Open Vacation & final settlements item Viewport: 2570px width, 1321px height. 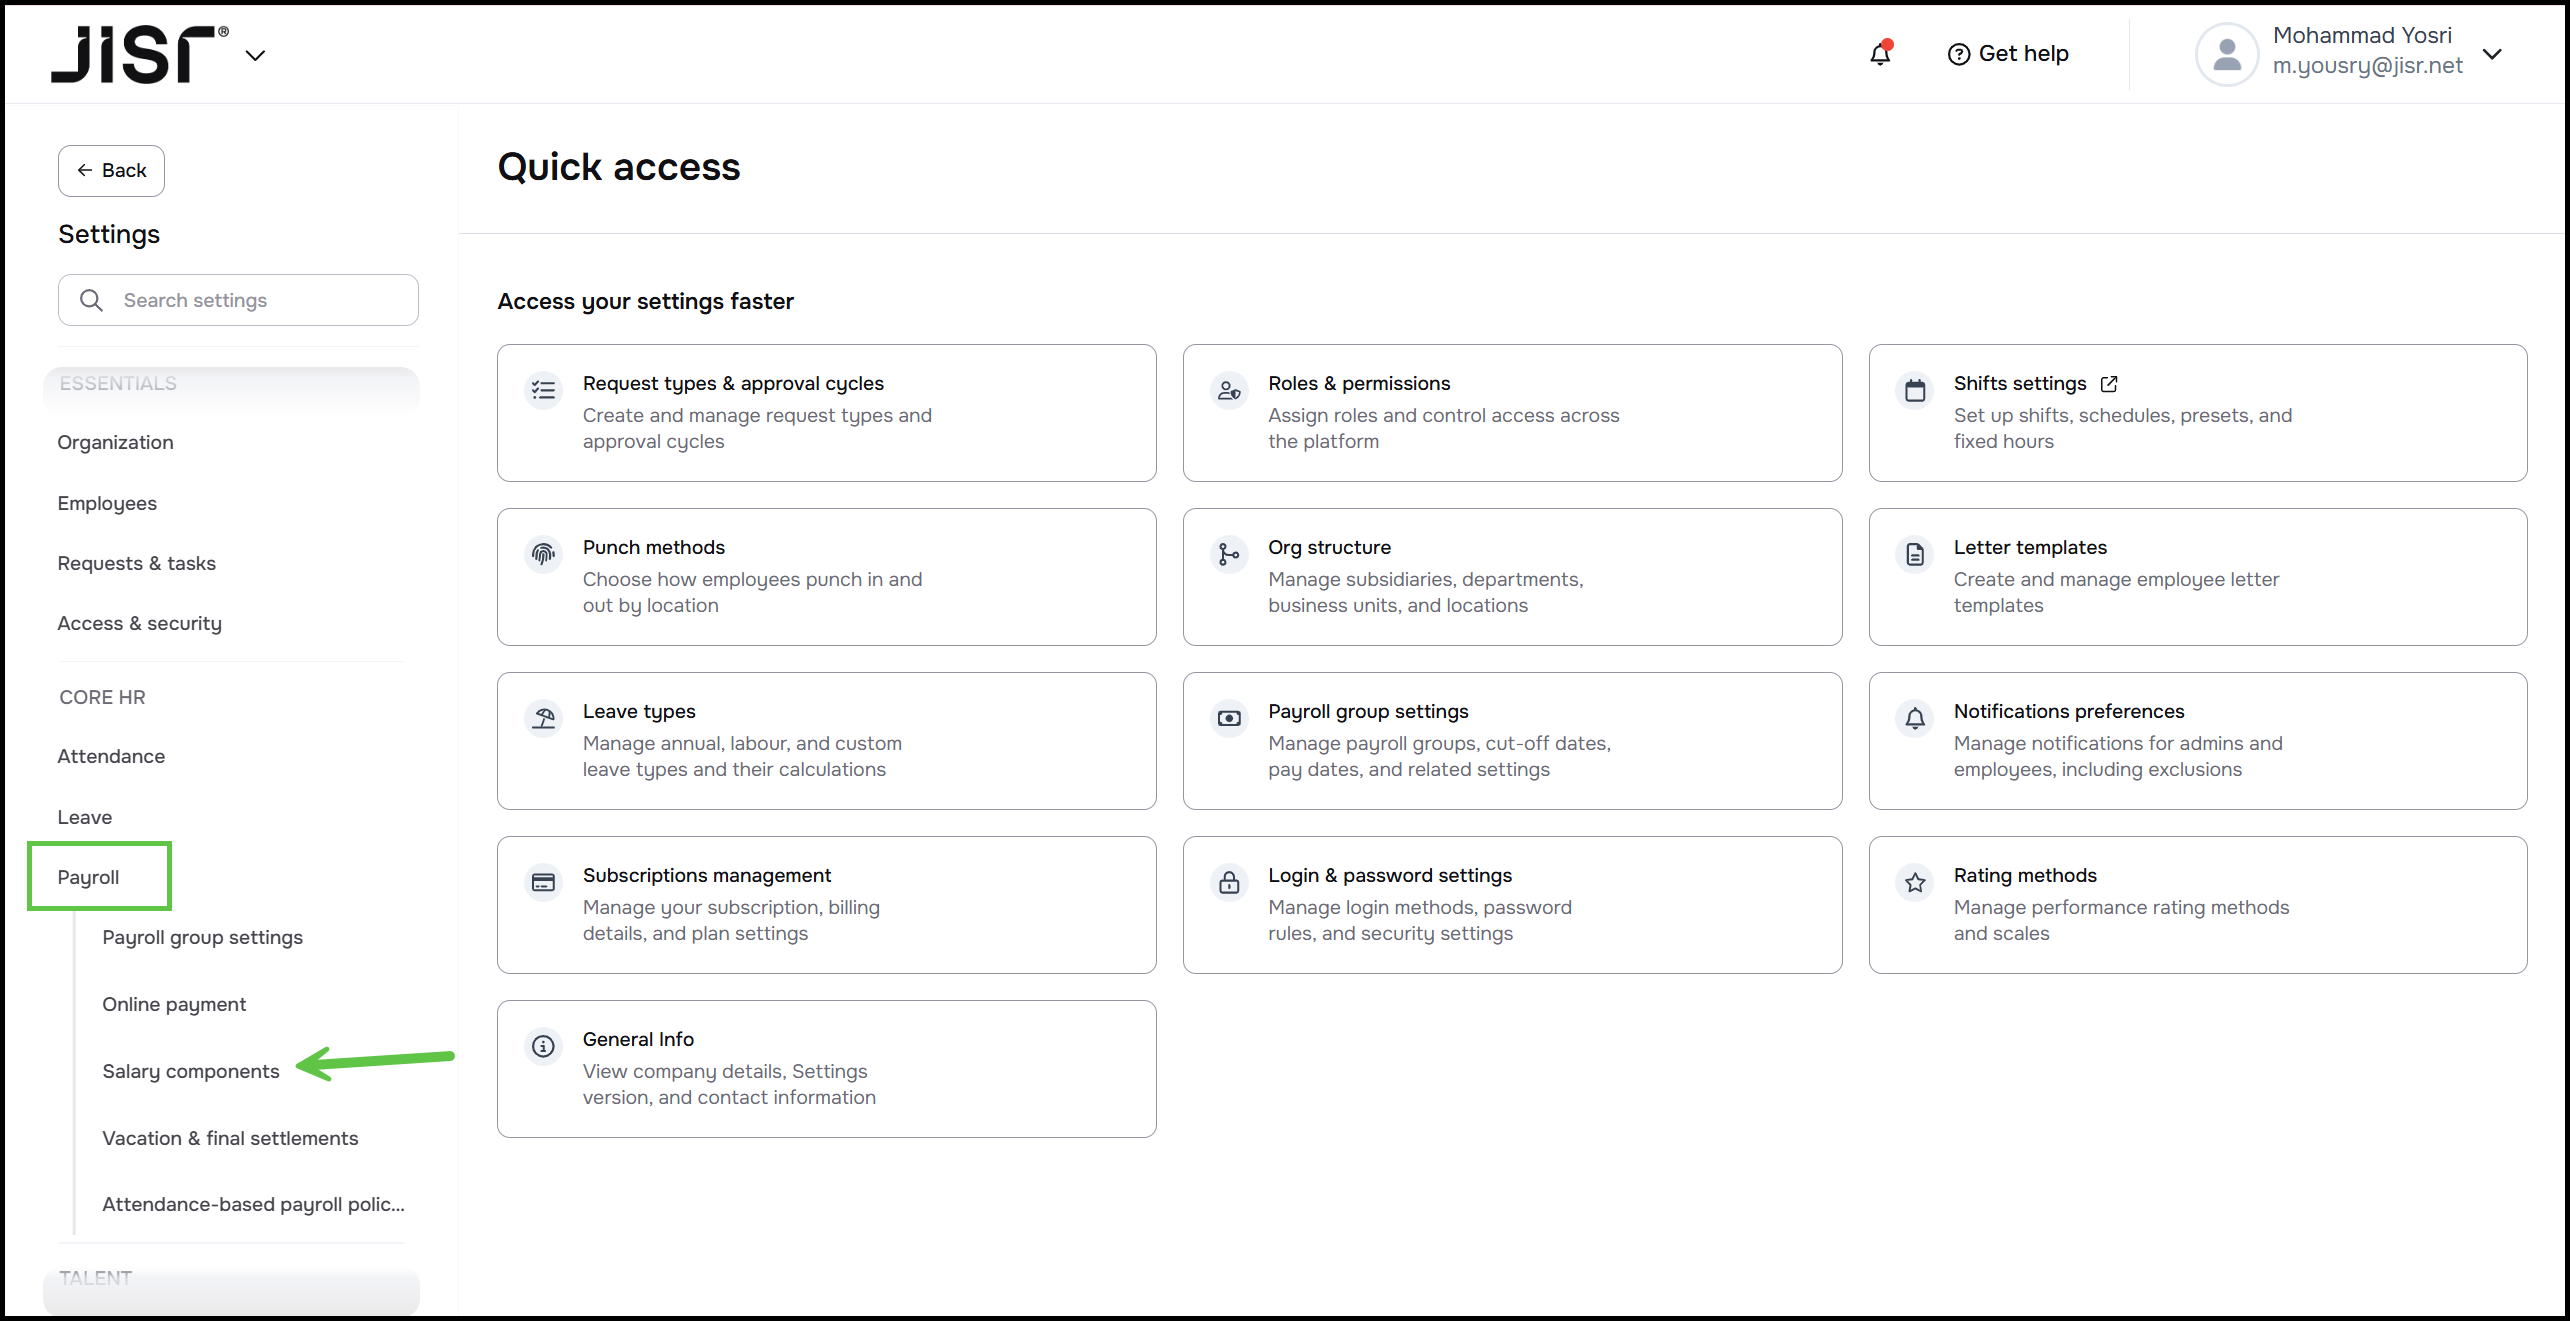pyautogui.click(x=230, y=1138)
